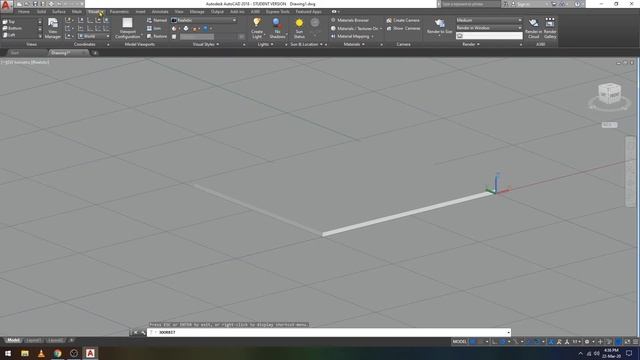Click in the command line input
This screenshot has height=360, width=640.
tap(329, 332)
